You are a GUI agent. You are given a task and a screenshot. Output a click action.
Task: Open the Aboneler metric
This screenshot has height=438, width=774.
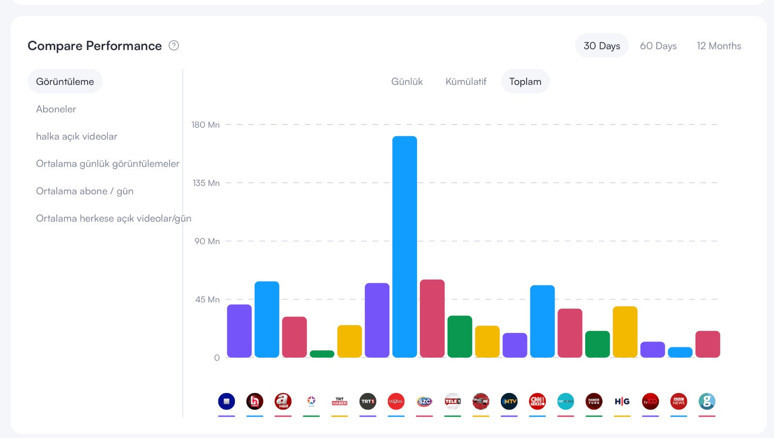56,109
